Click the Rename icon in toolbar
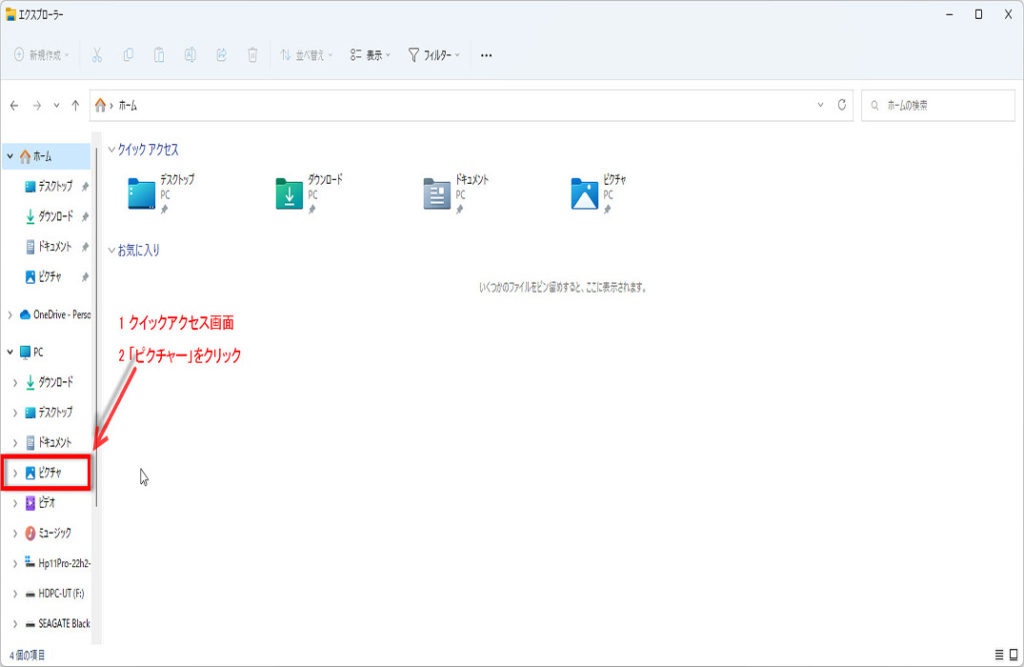The width and height of the screenshot is (1024, 667). coord(190,55)
